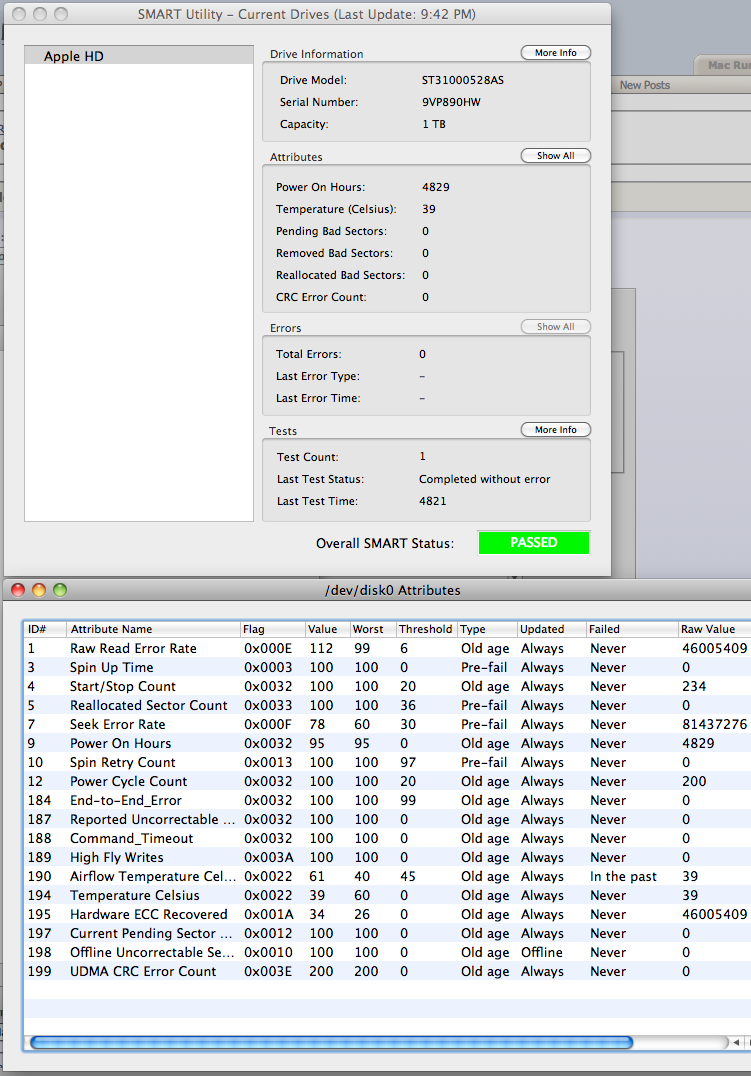Click the horizontal scrollbar left arrow
The width and height of the screenshot is (751, 1076).
point(737,1042)
